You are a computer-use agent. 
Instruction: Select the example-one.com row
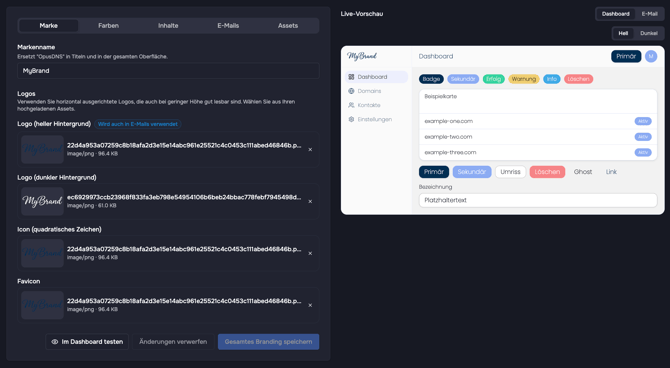[x=538, y=121]
